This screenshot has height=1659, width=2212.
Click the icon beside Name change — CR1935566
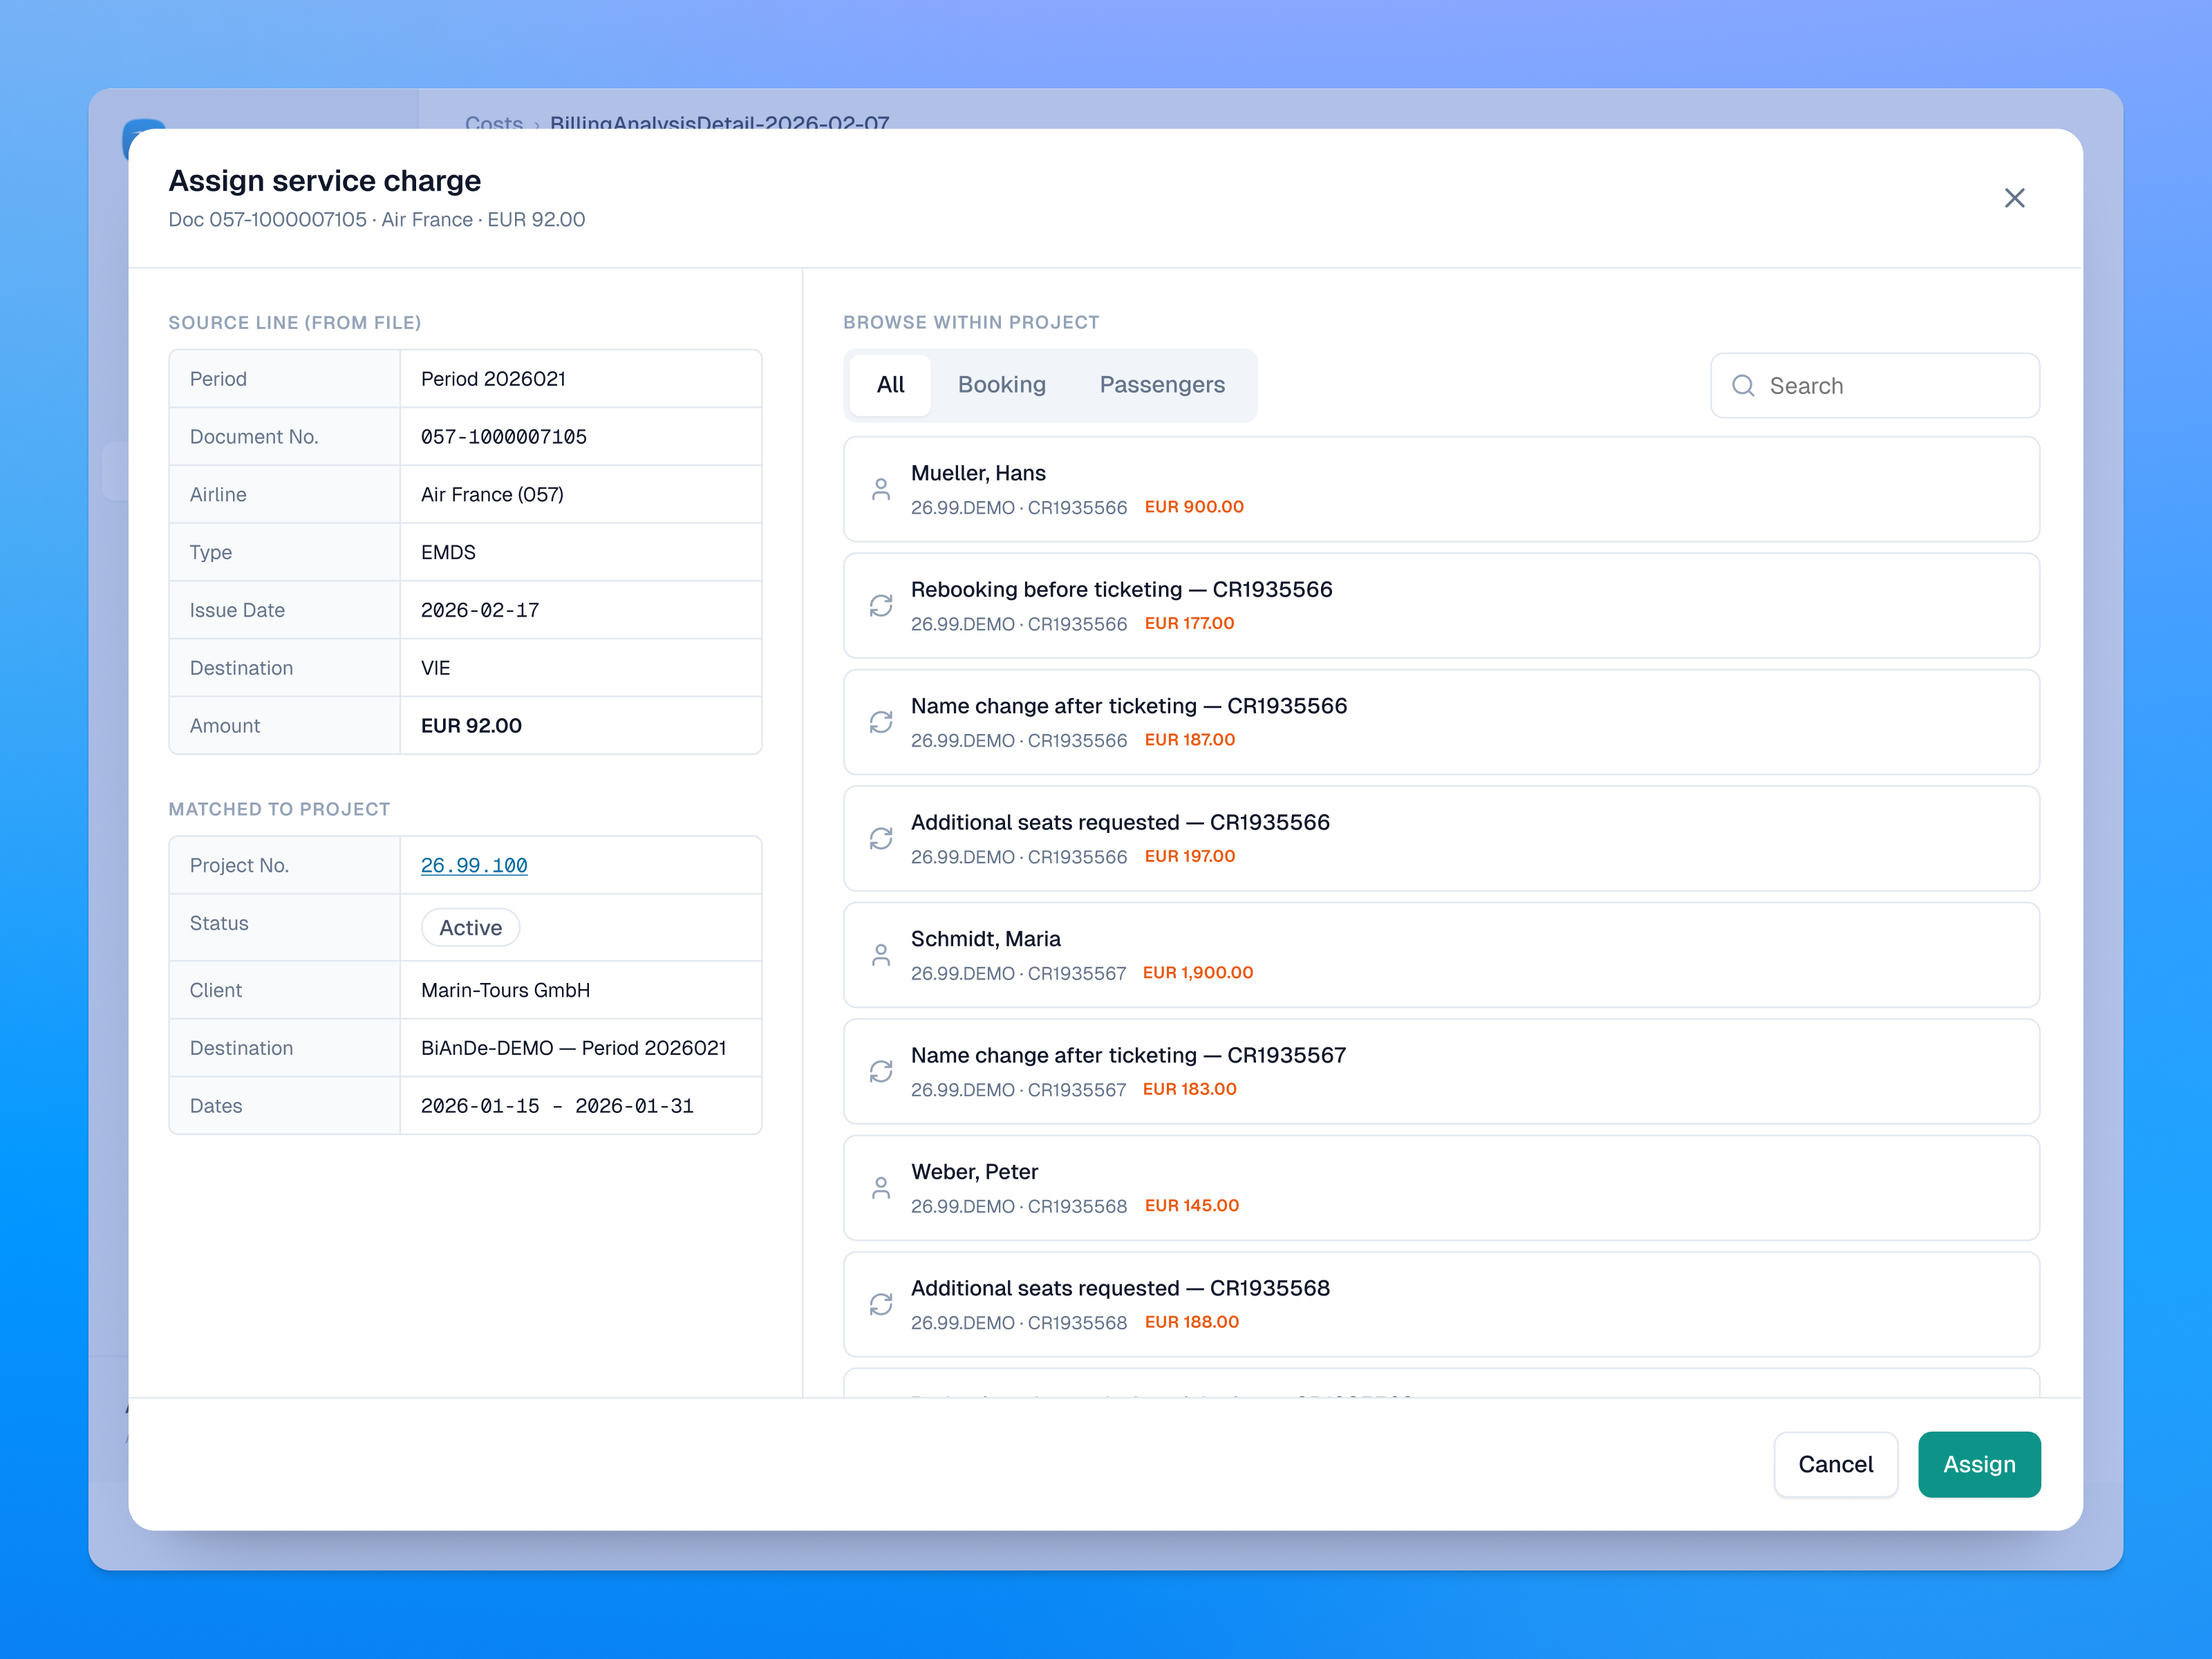click(x=881, y=722)
